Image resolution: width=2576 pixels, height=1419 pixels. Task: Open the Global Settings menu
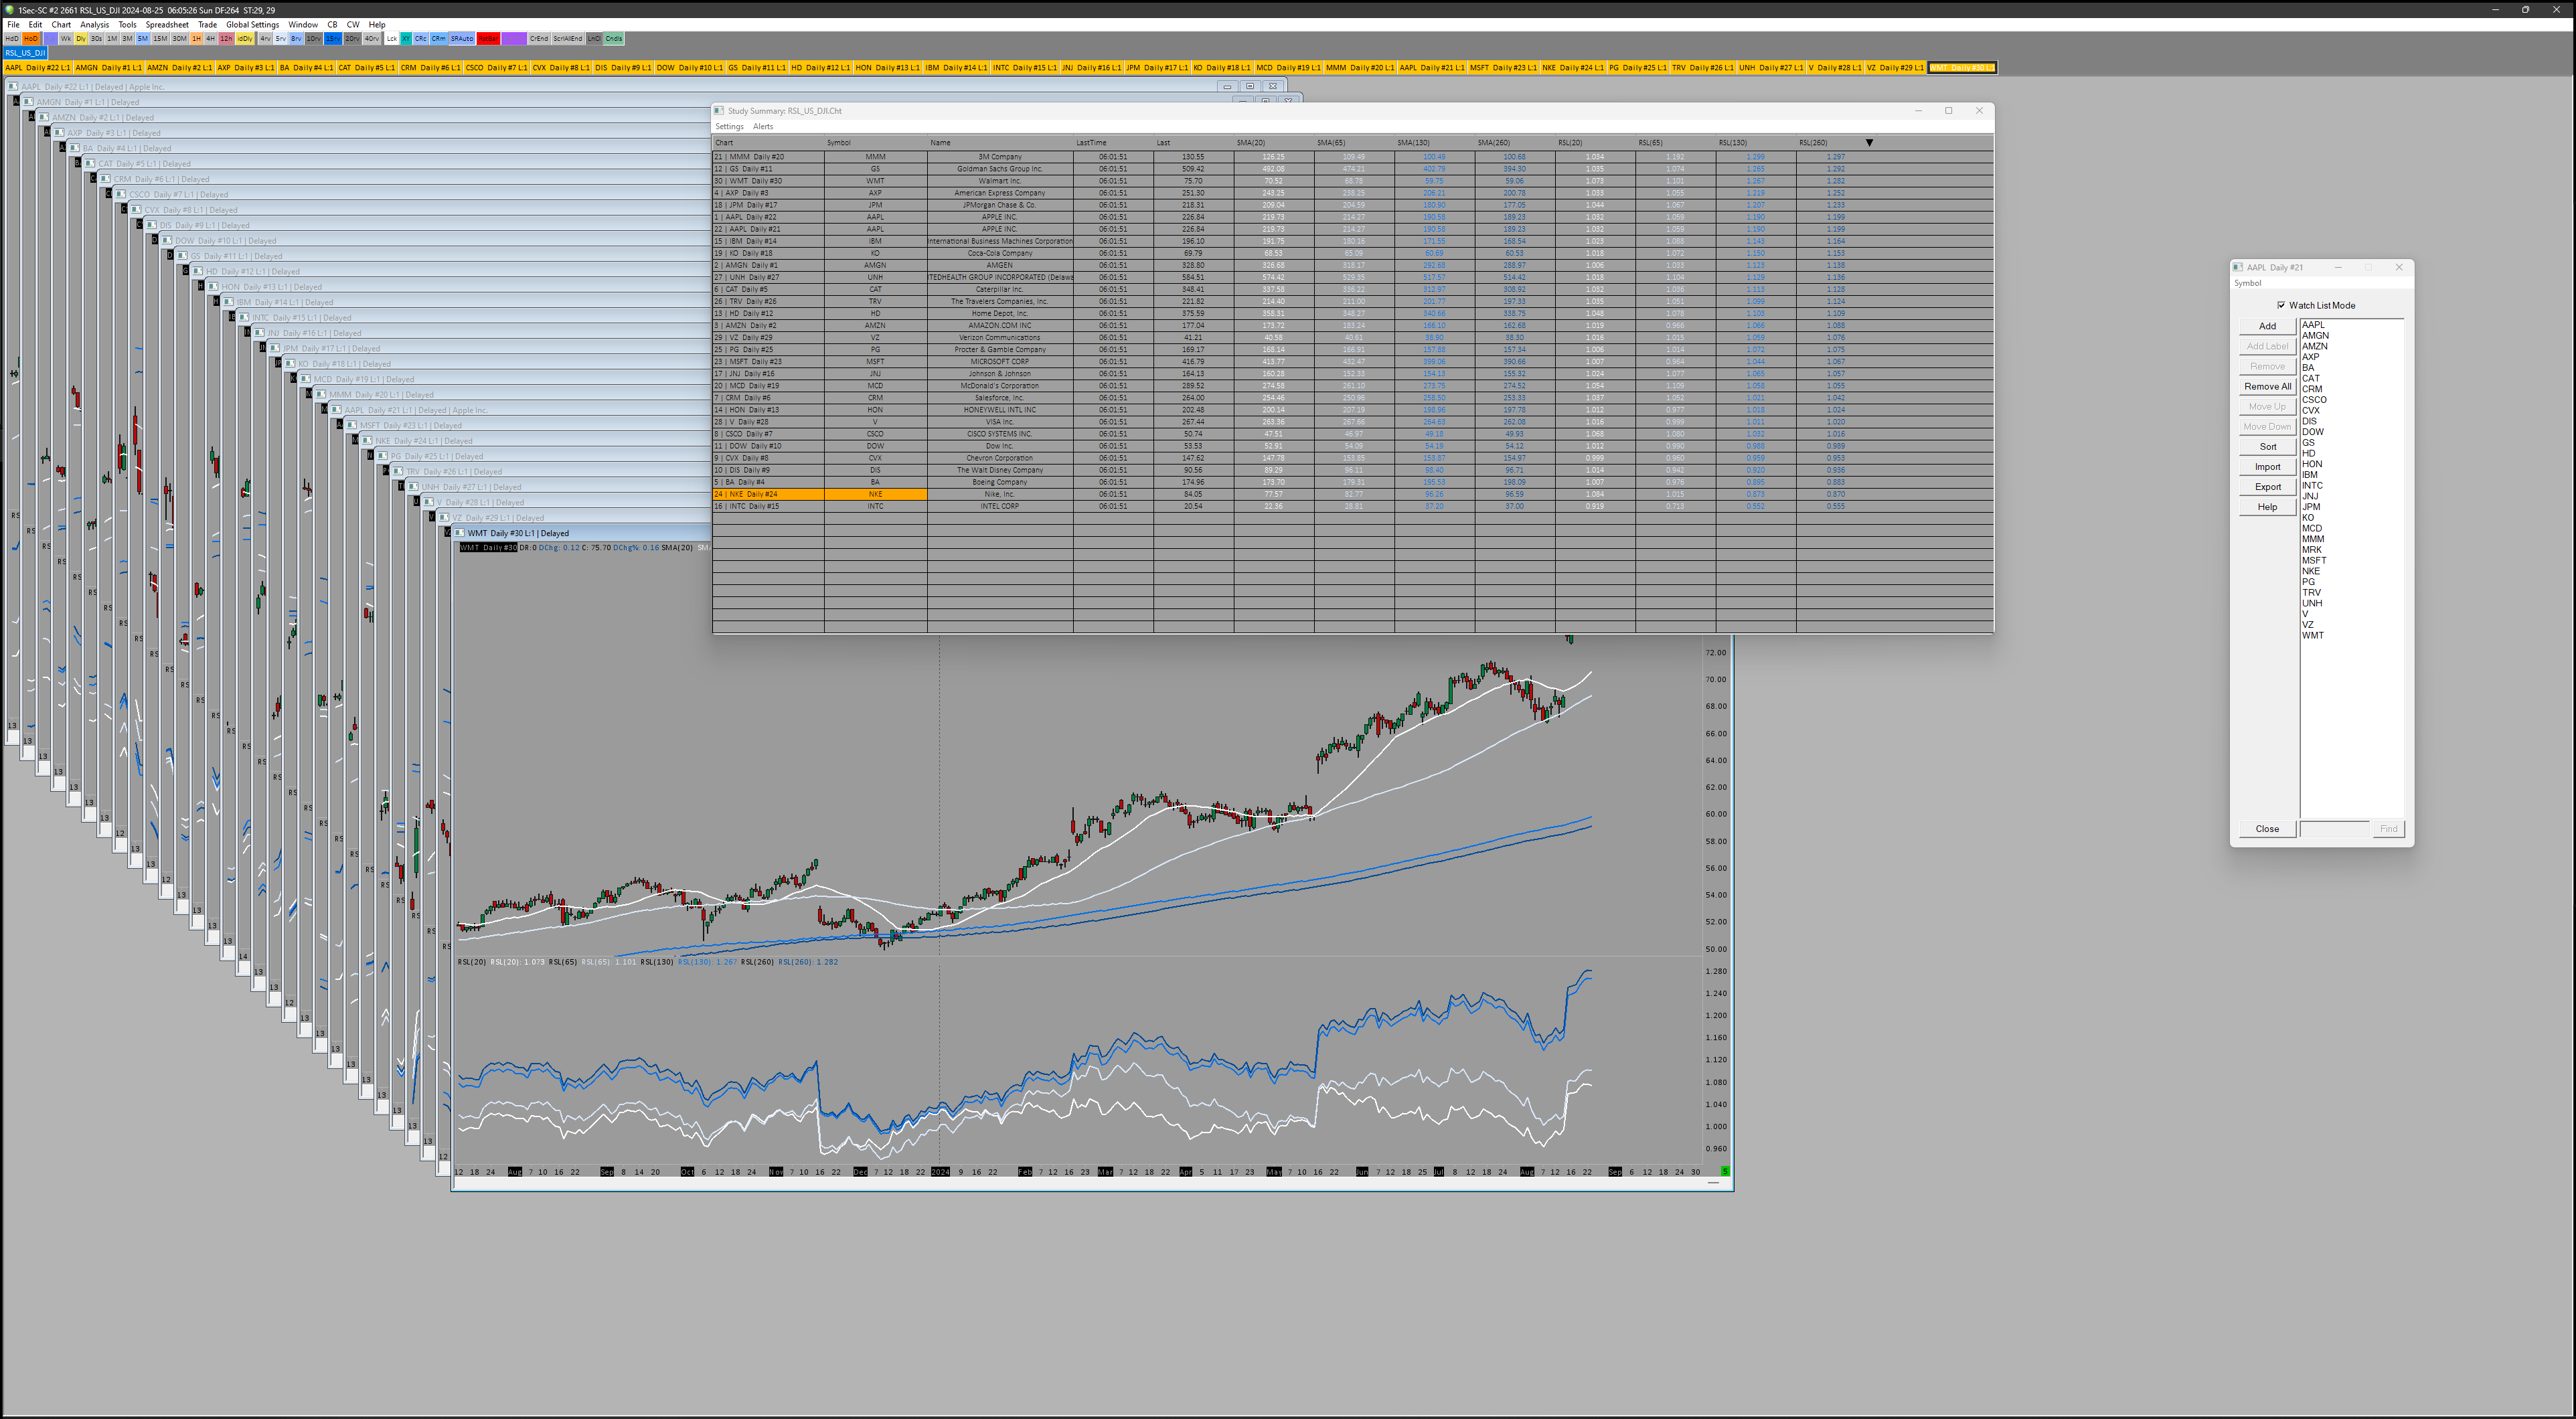click(252, 25)
